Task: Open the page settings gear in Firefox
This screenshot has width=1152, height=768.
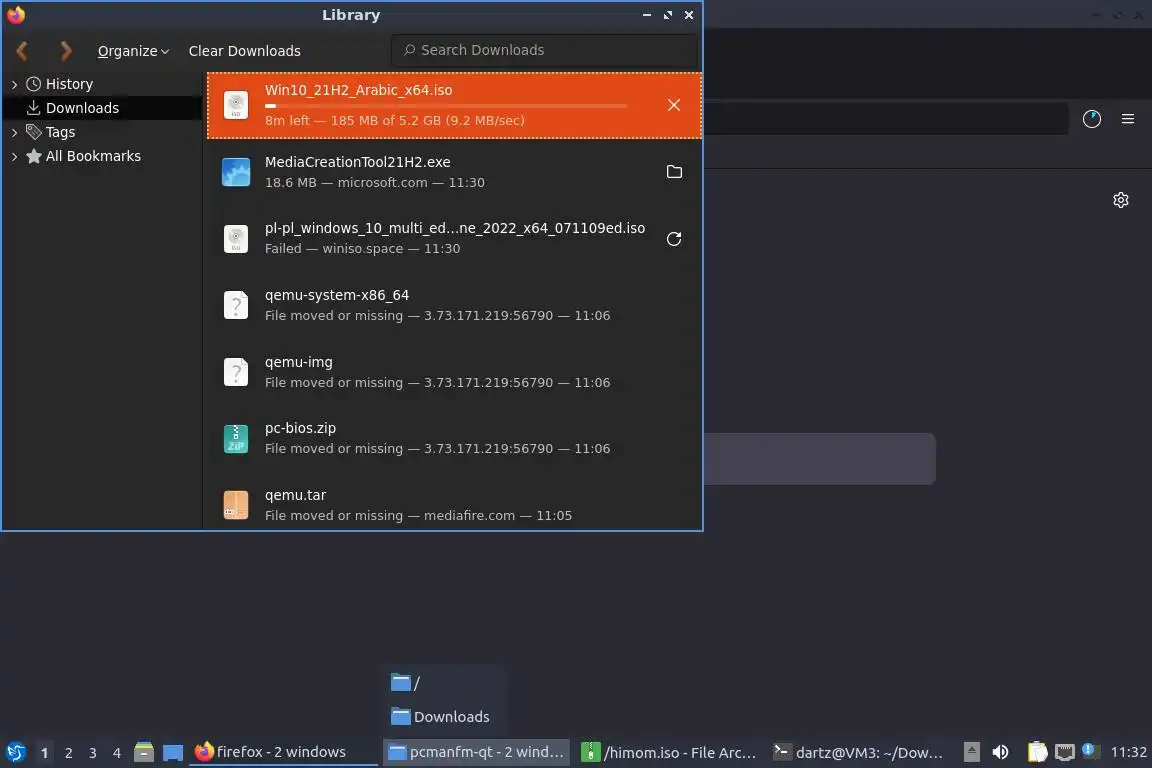Action: [1120, 200]
